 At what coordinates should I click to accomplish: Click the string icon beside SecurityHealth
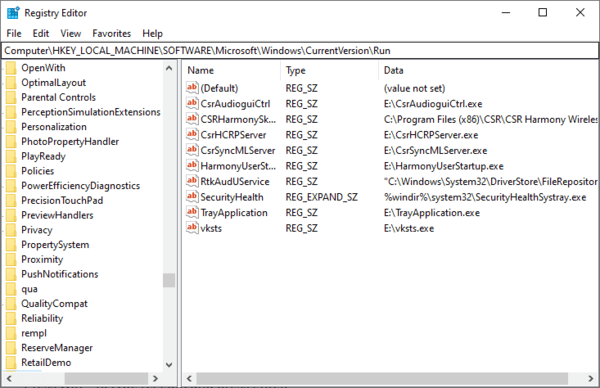coord(192,197)
